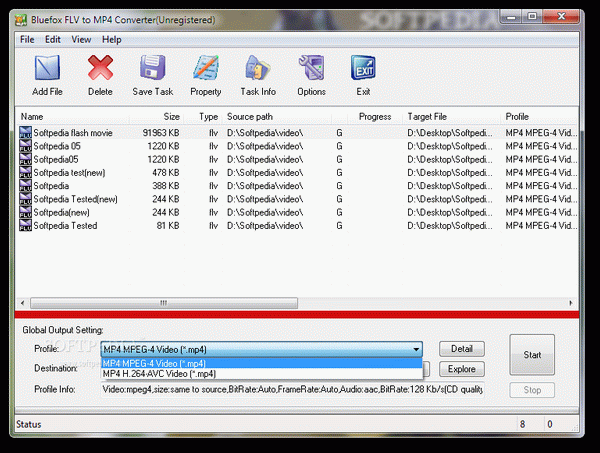Open the Task Info toolbar icon

pos(258,68)
